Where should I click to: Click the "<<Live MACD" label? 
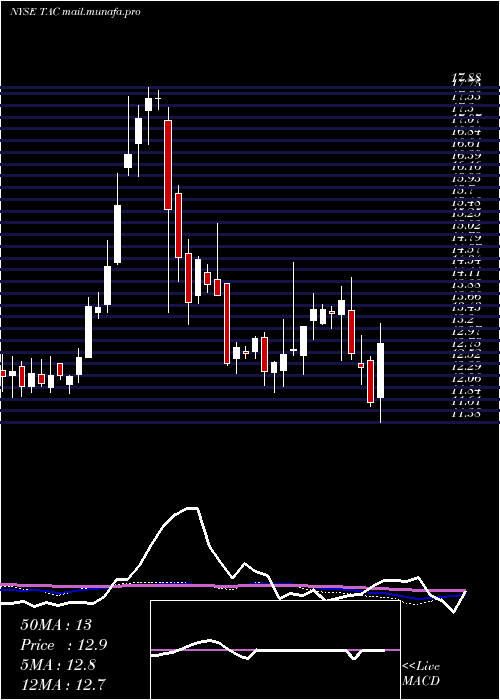[421, 673]
